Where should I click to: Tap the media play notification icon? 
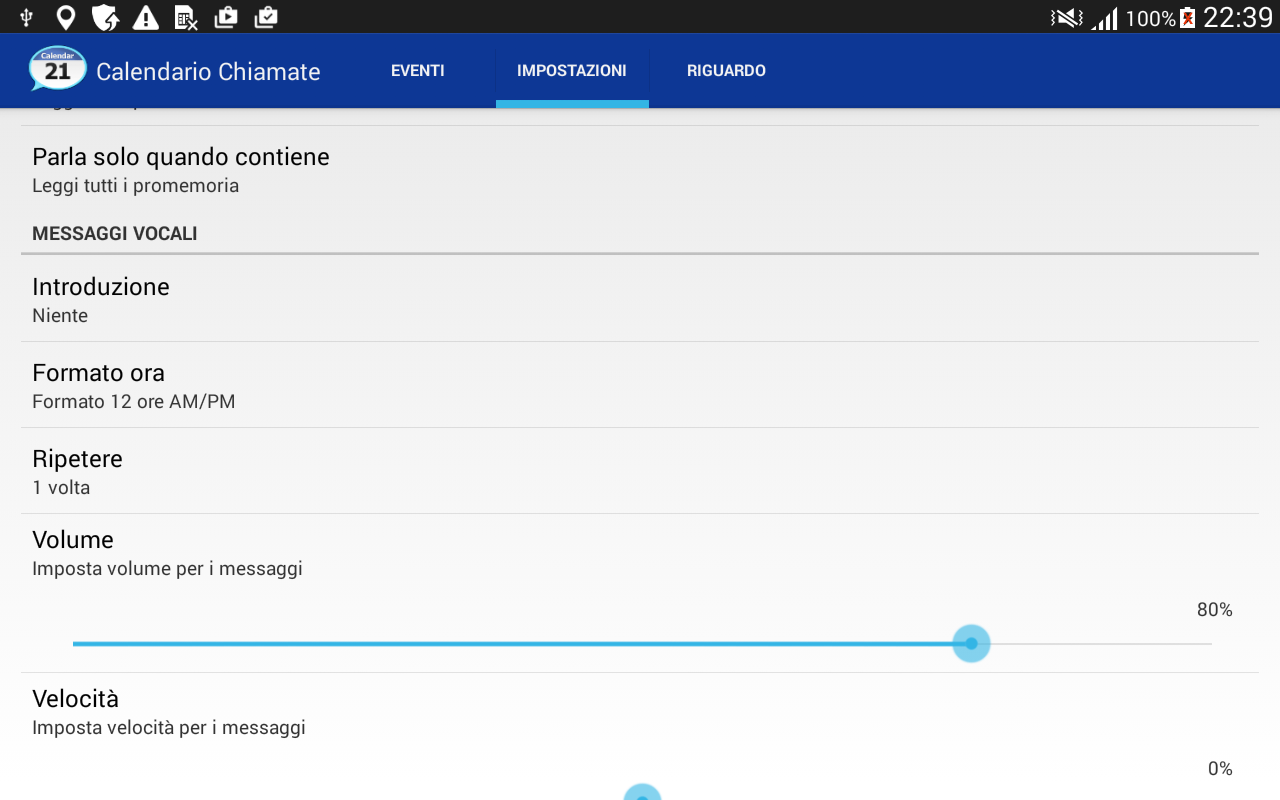tap(226, 17)
